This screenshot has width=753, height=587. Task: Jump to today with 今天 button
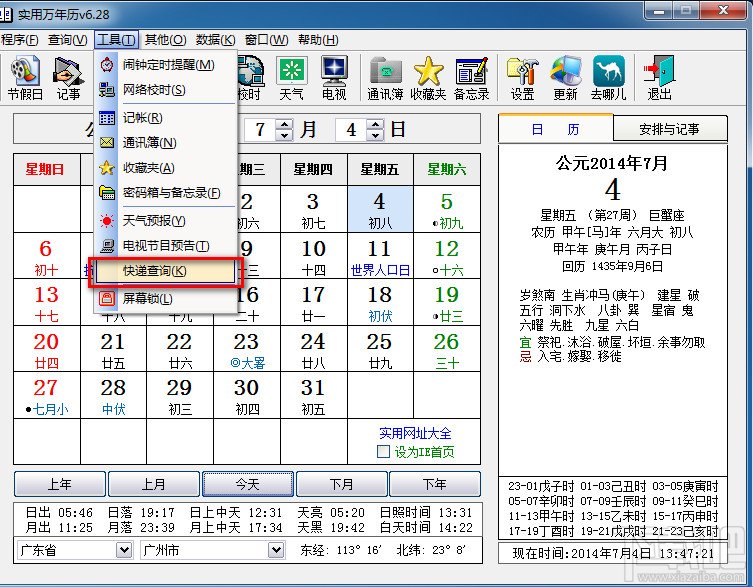point(248,484)
